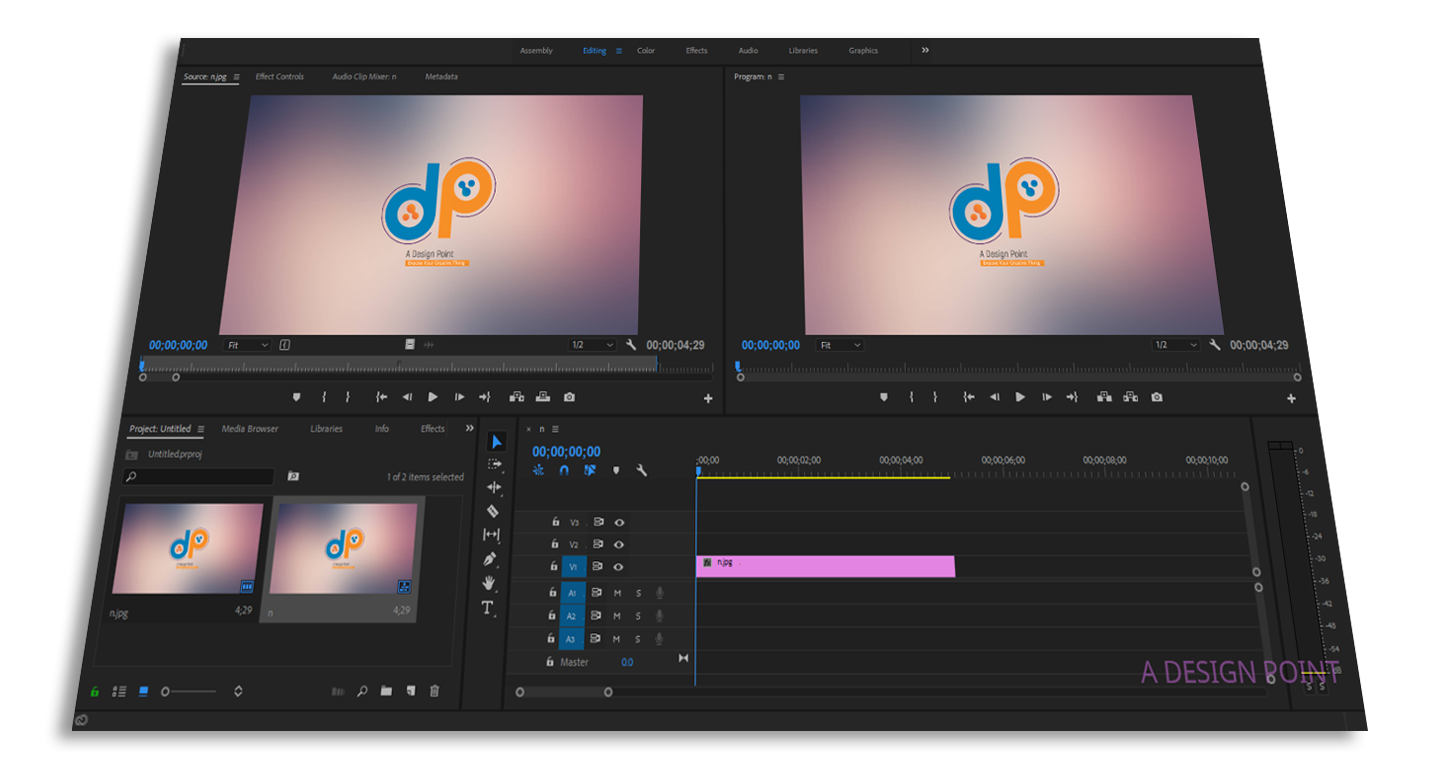Select the Slip tool
Screen dimensions: 1440x770
pyautogui.click(x=491, y=535)
